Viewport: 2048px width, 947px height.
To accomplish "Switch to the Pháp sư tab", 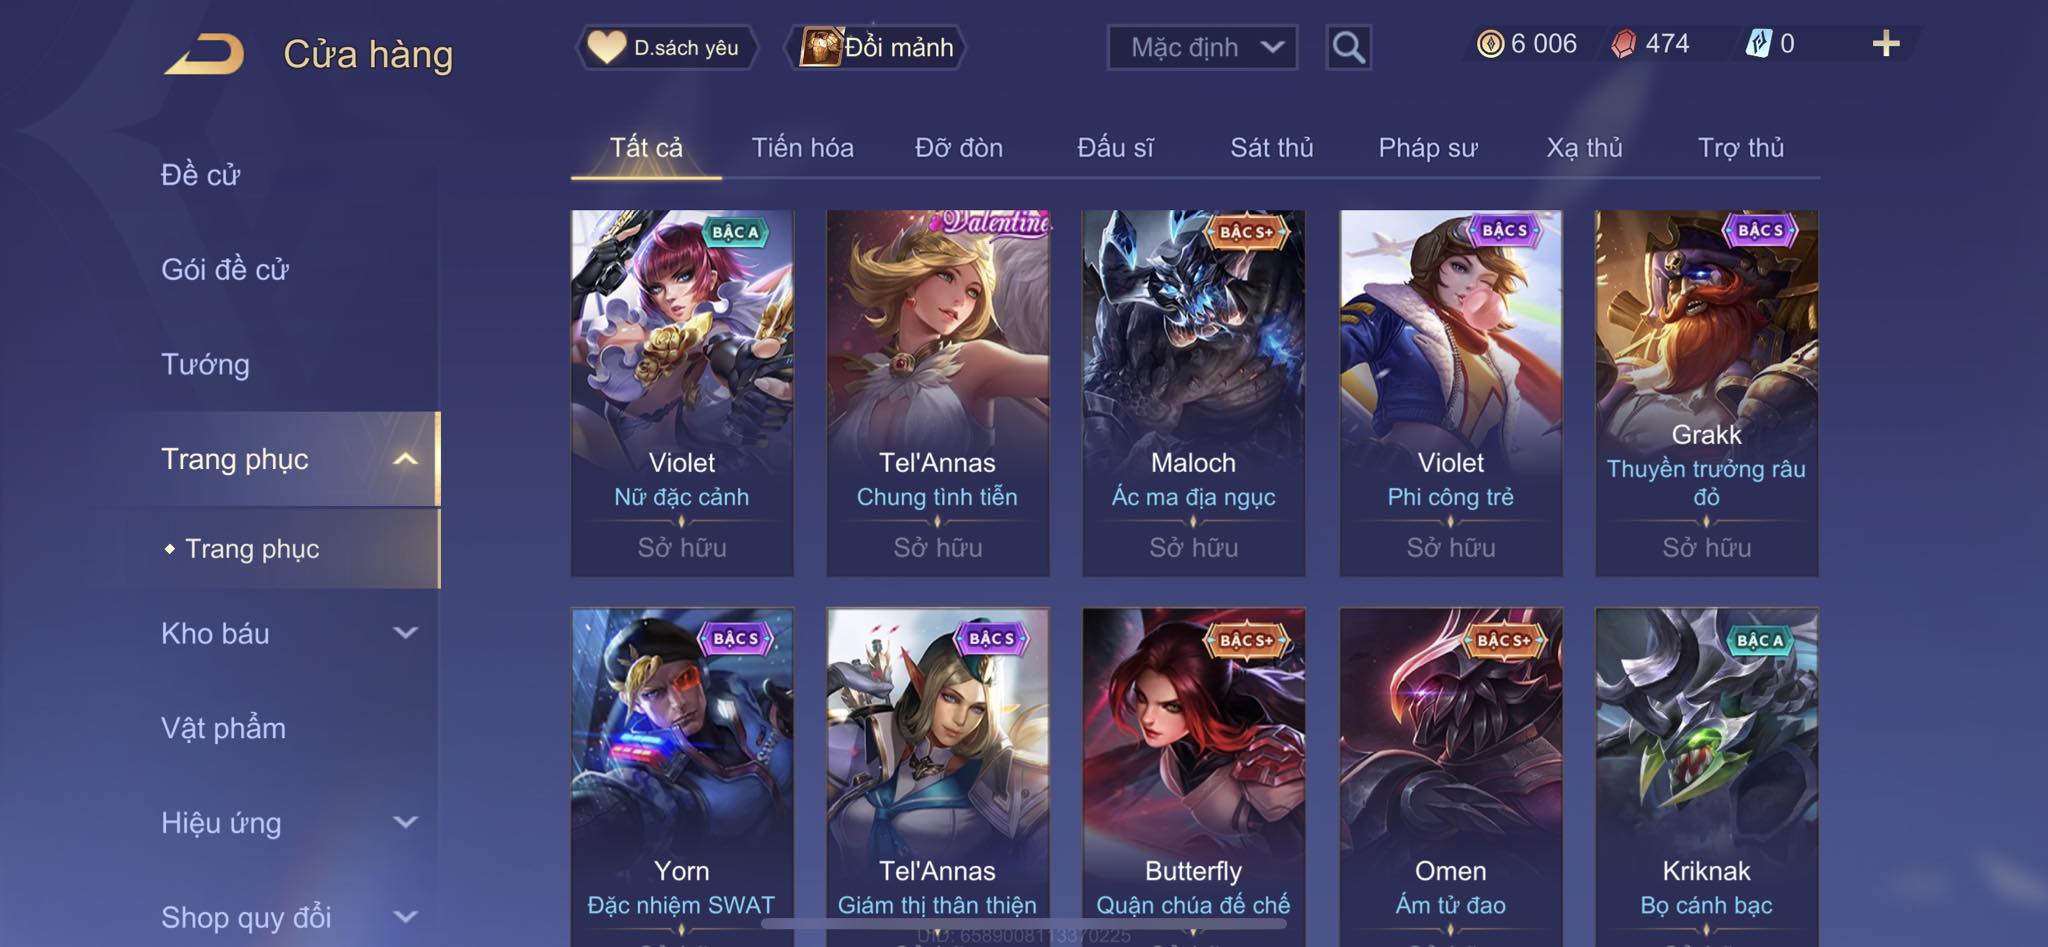I will 1427,148.
